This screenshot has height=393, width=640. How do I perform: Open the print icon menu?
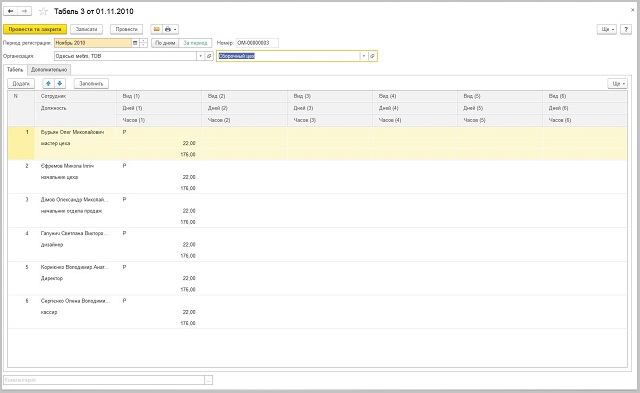click(171, 29)
